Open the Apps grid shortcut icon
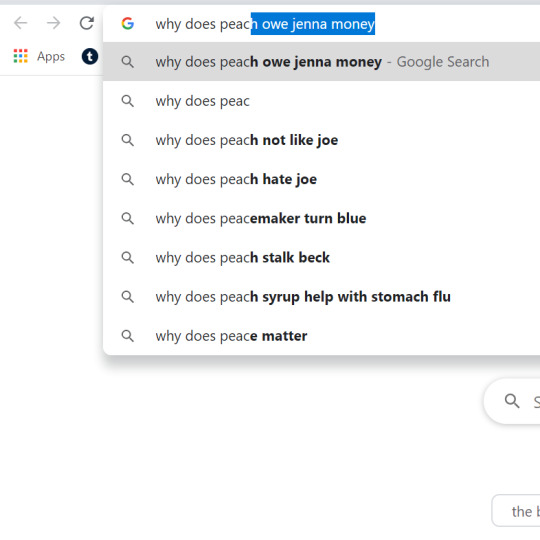Screen dimensions: 540x540 pos(21,56)
